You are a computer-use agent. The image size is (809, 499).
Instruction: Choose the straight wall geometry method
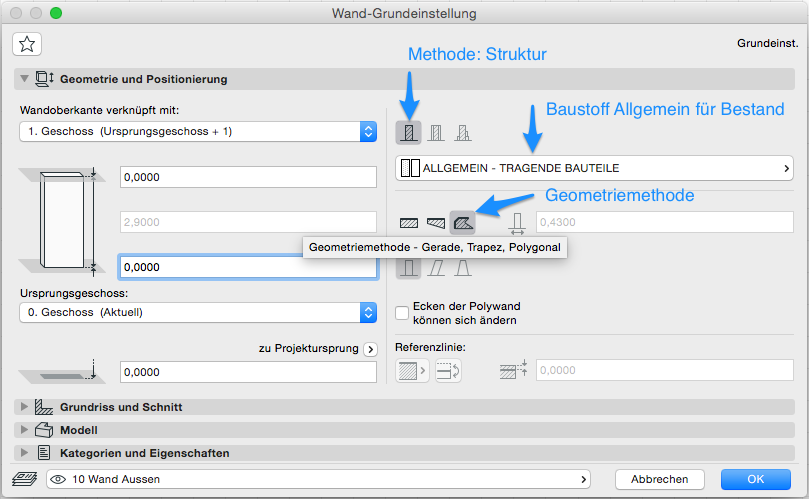[409, 222]
